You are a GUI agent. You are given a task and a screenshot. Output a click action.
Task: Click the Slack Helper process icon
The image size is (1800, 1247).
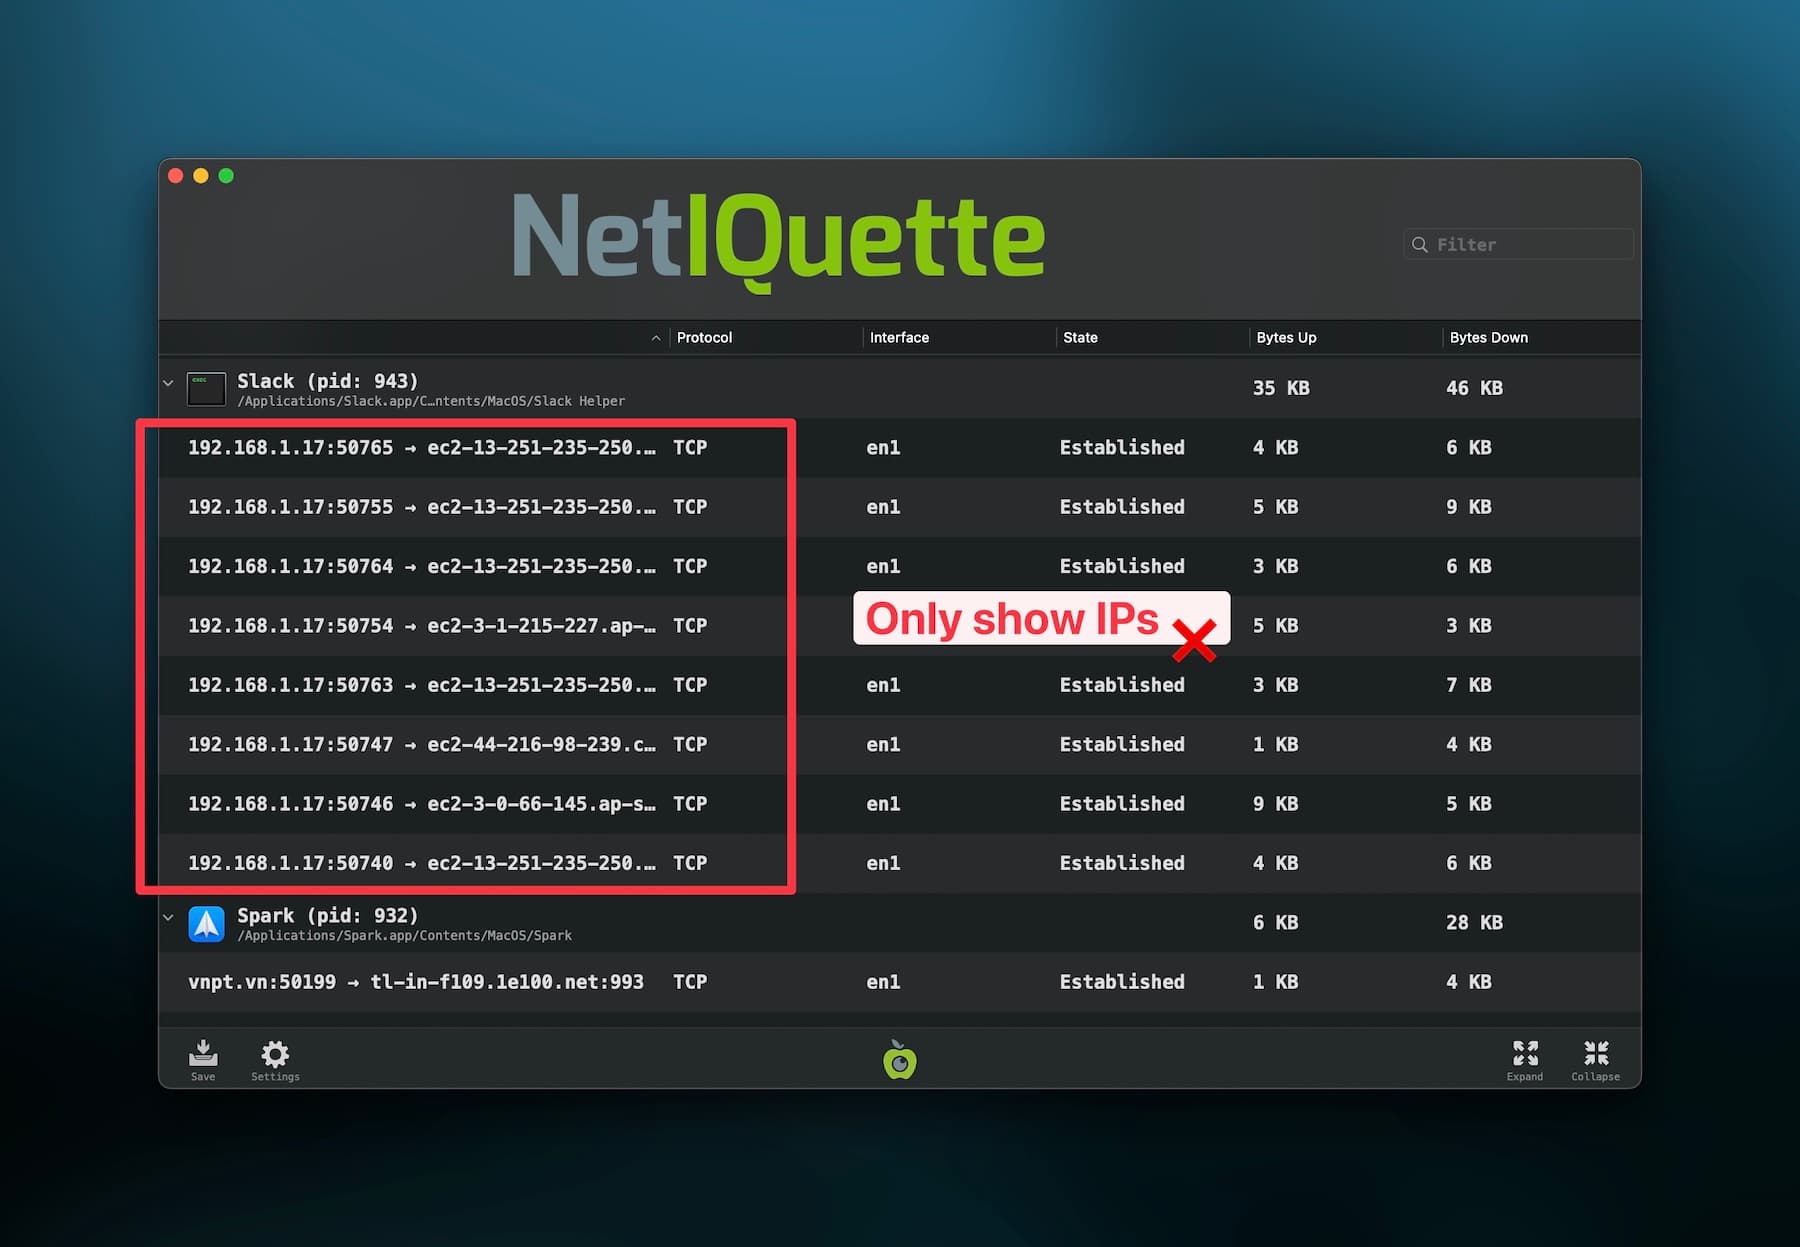pos(206,389)
